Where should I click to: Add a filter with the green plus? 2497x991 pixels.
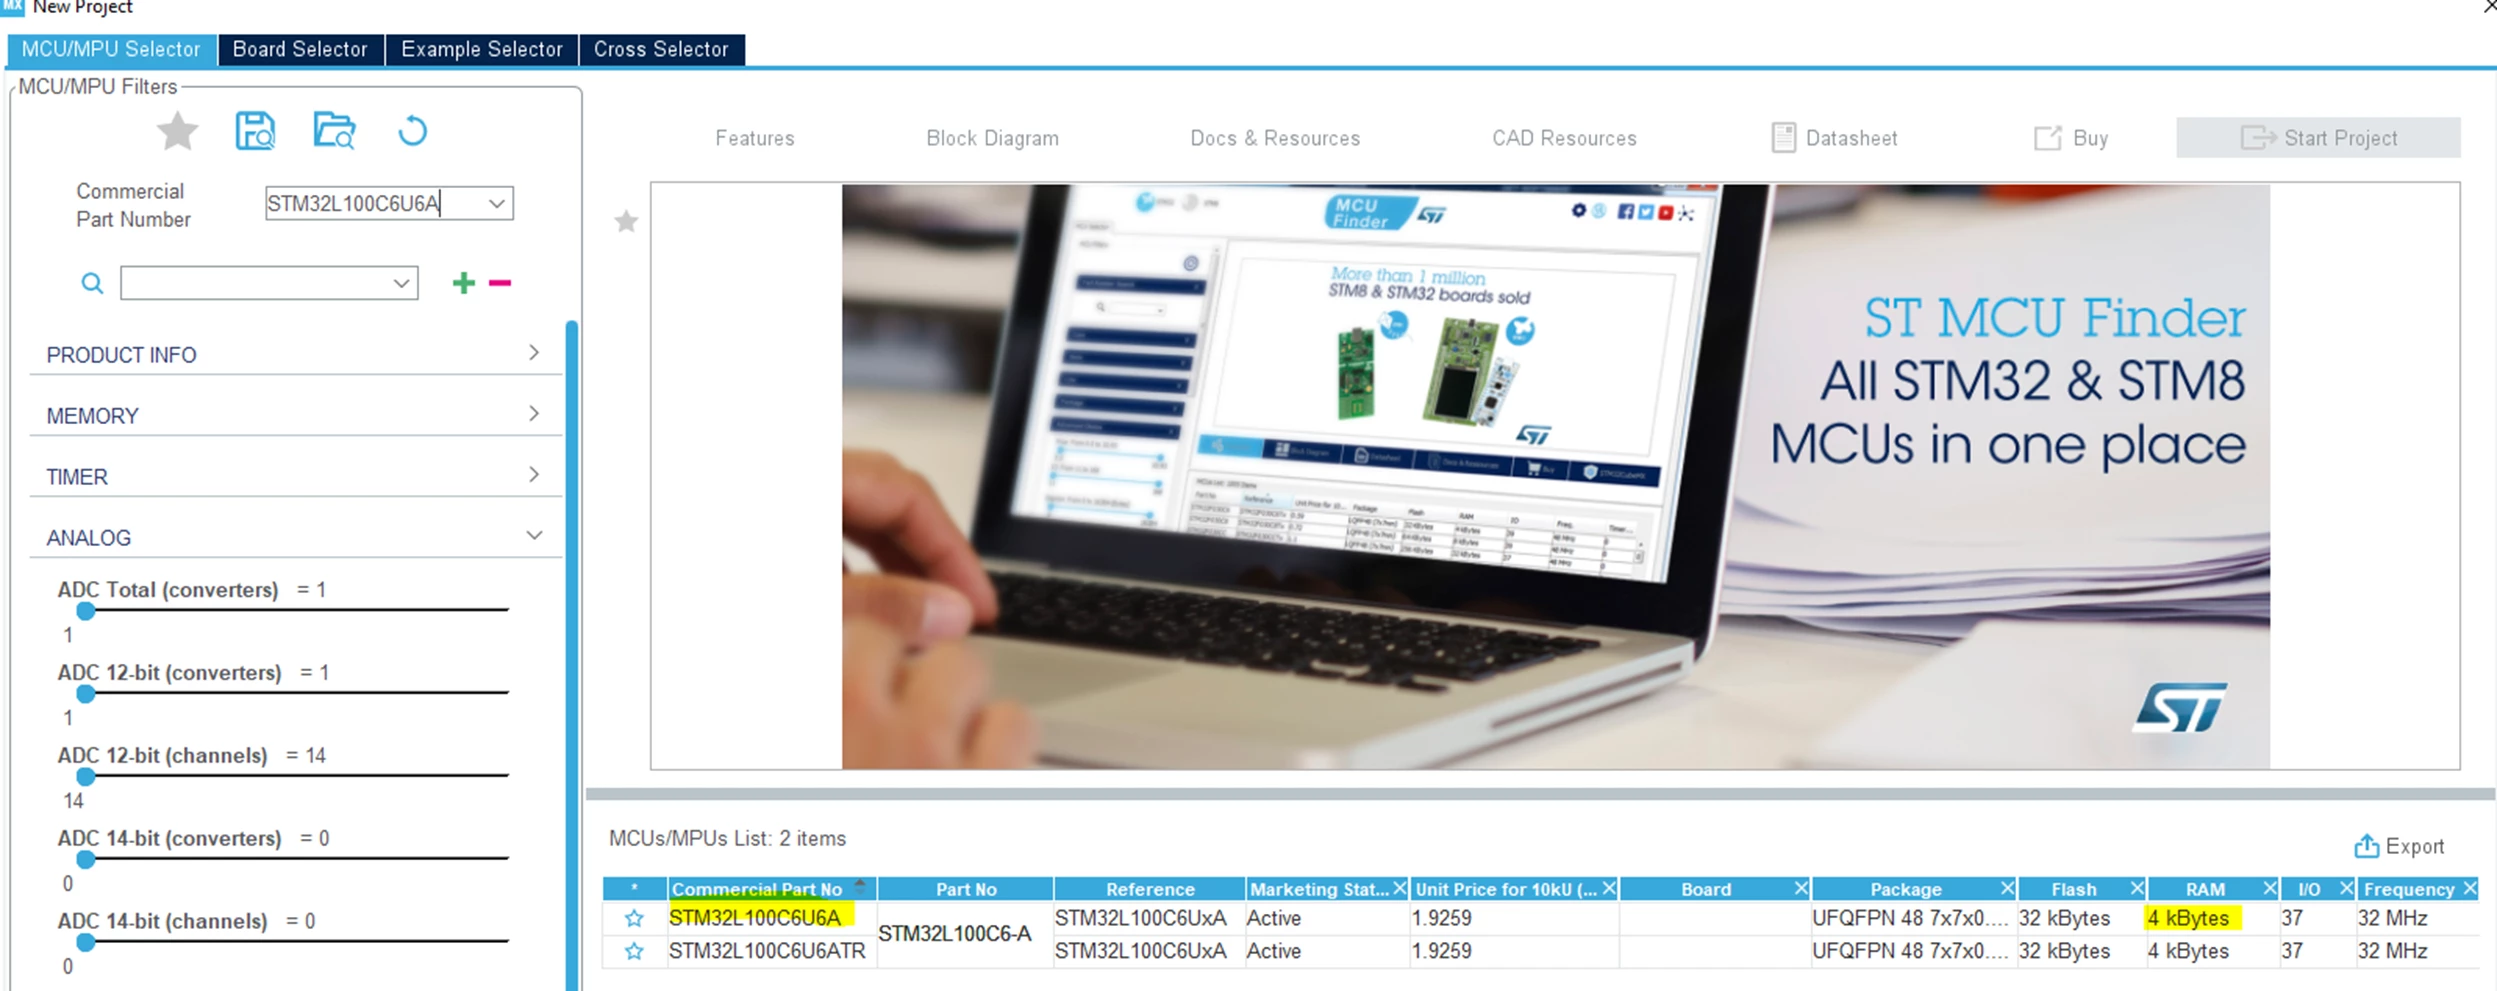tap(463, 283)
